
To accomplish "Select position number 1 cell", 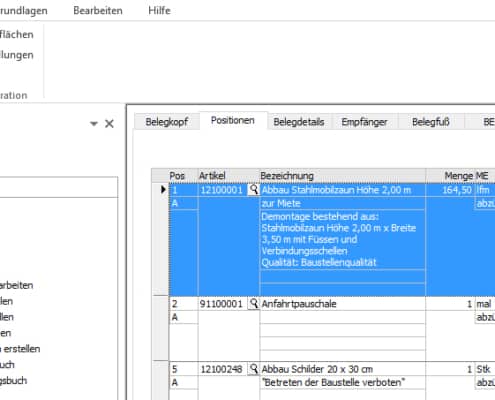I will 184,190.
